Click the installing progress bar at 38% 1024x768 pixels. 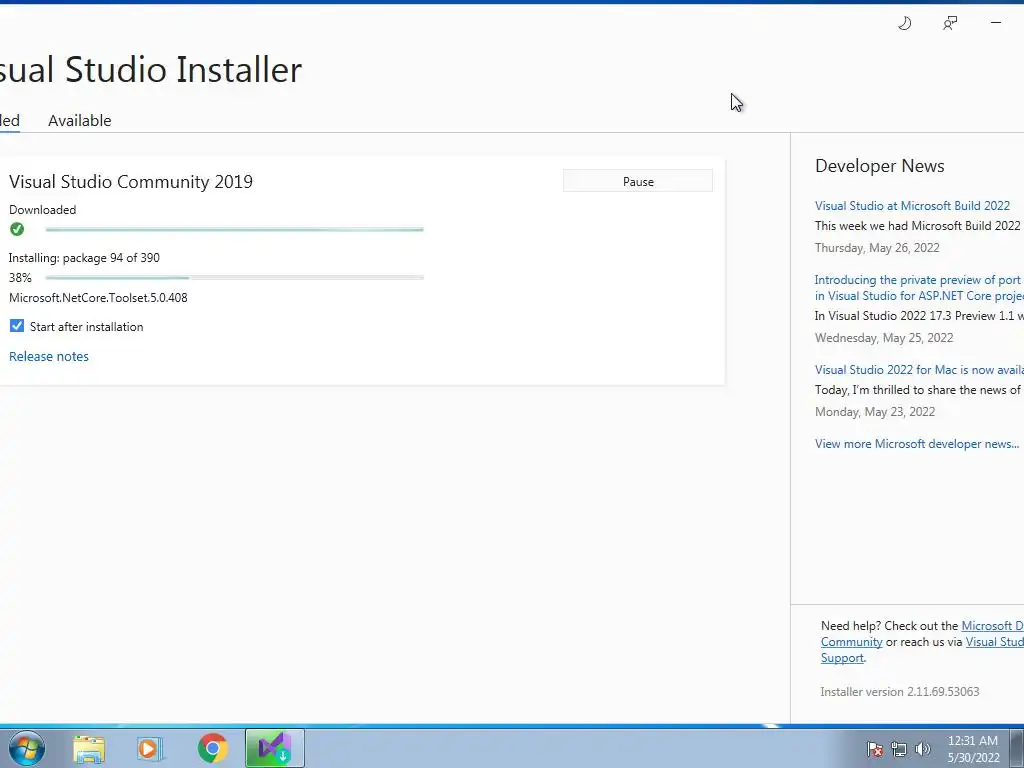point(234,278)
